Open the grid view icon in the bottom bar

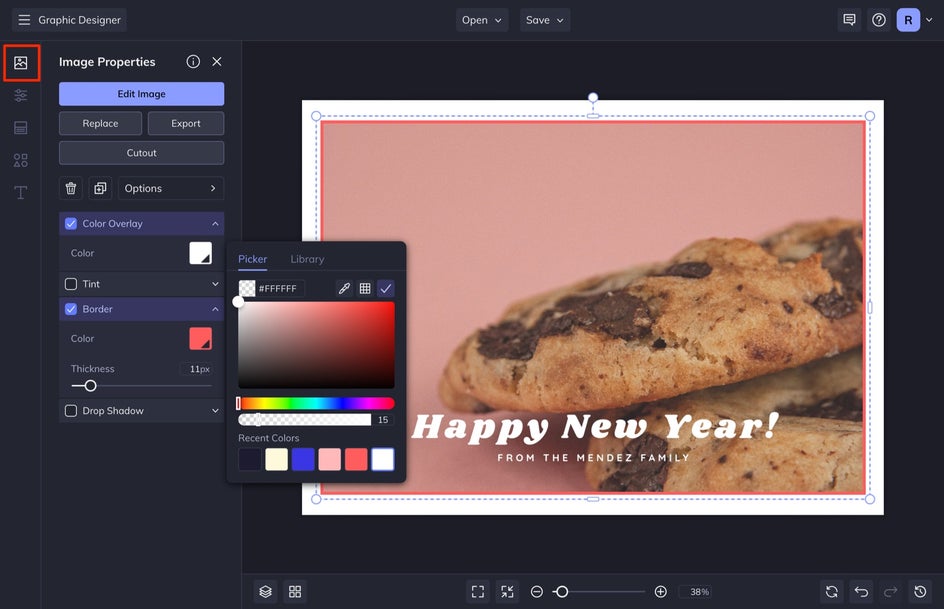click(295, 592)
